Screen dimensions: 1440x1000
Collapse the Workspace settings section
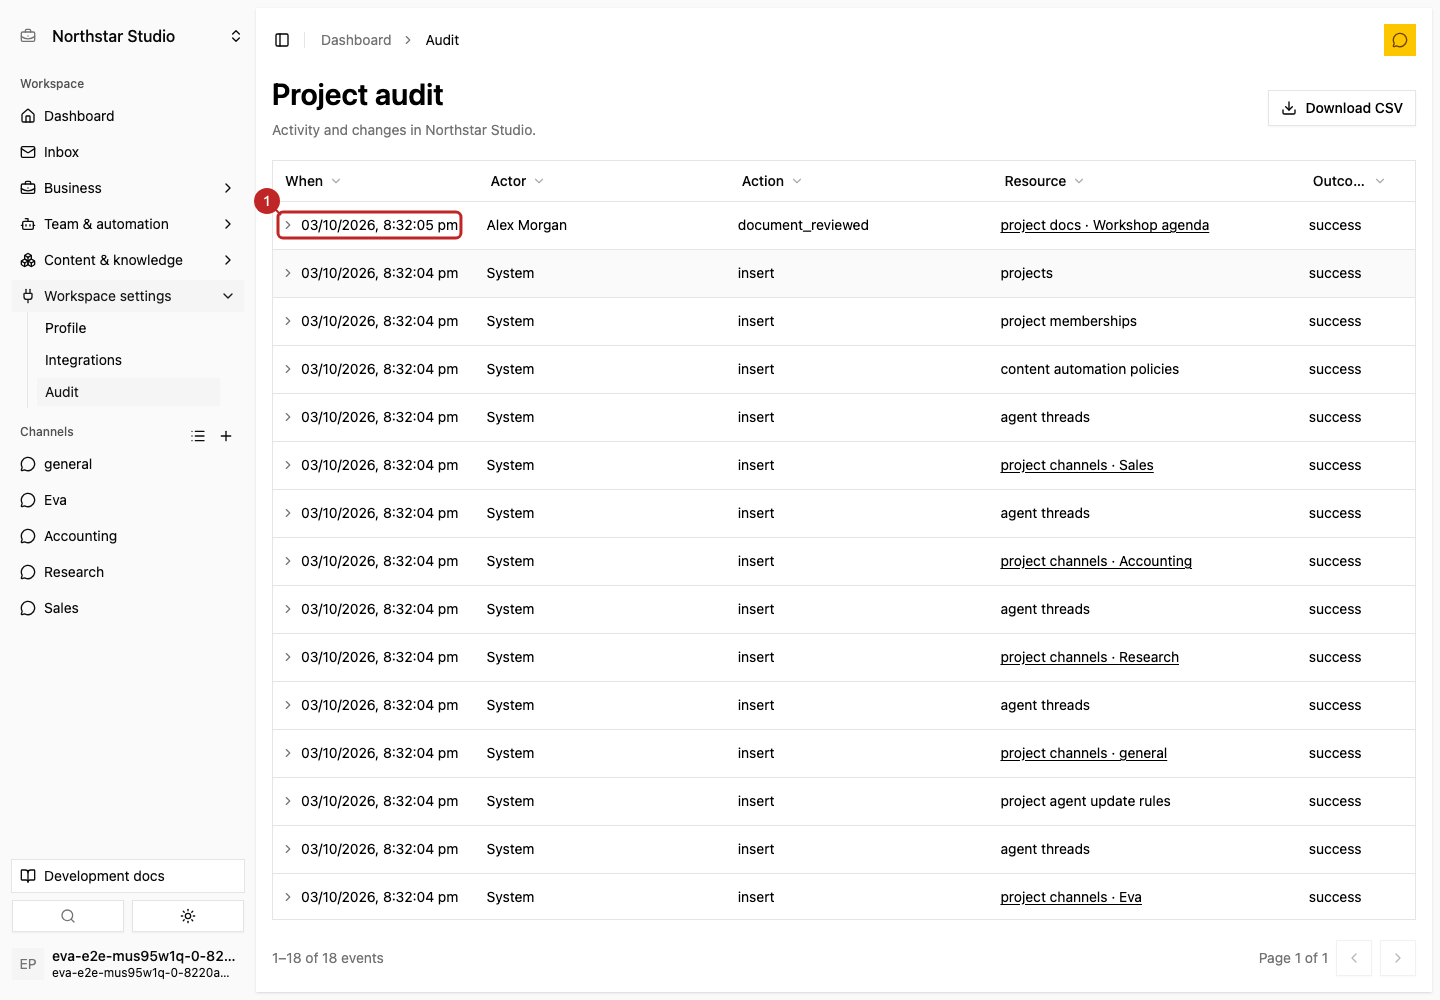(x=128, y=296)
